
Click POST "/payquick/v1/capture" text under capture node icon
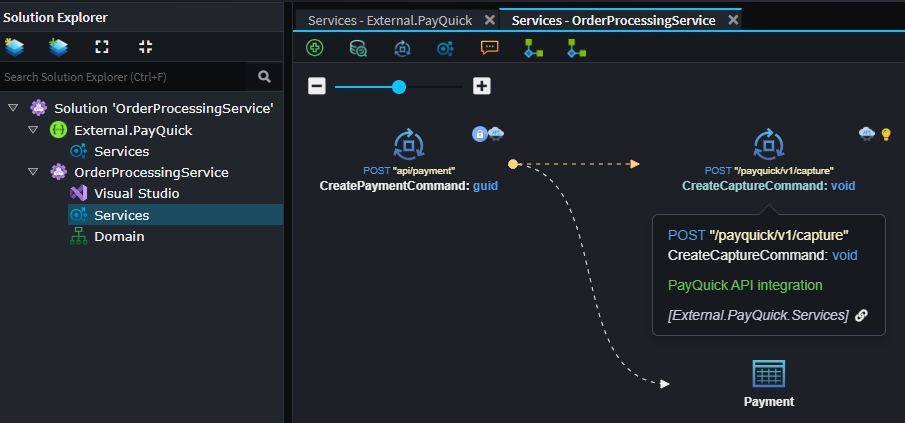coord(769,171)
